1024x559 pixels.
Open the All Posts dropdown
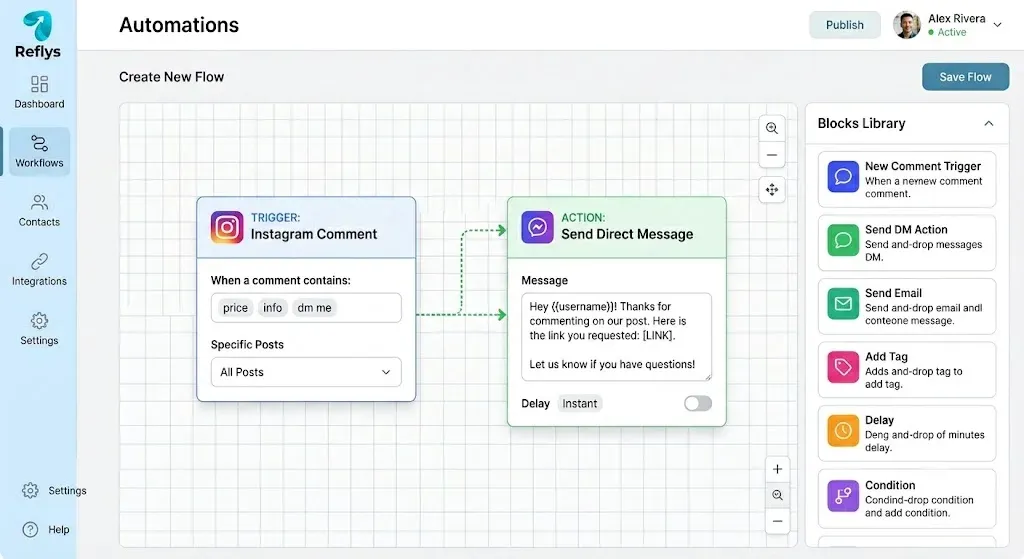[x=306, y=372]
